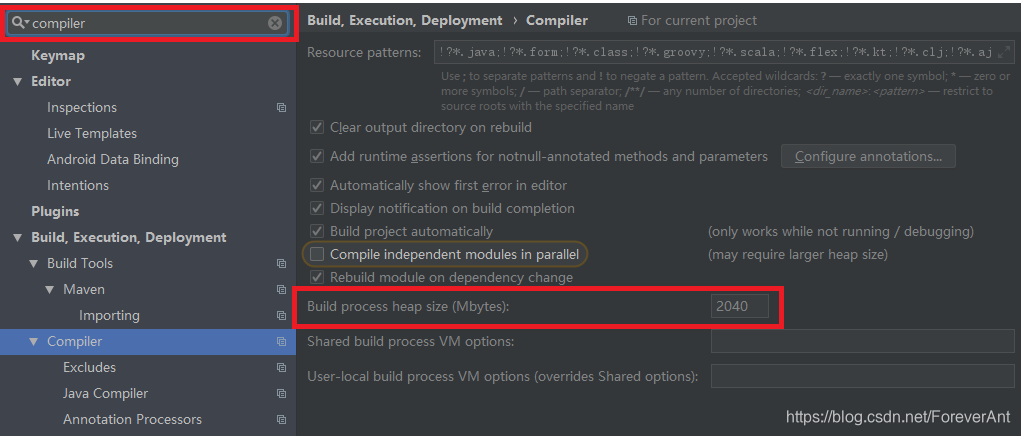This screenshot has height=436, width=1021.
Task: Click the Configure annotations button
Action: point(868,156)
